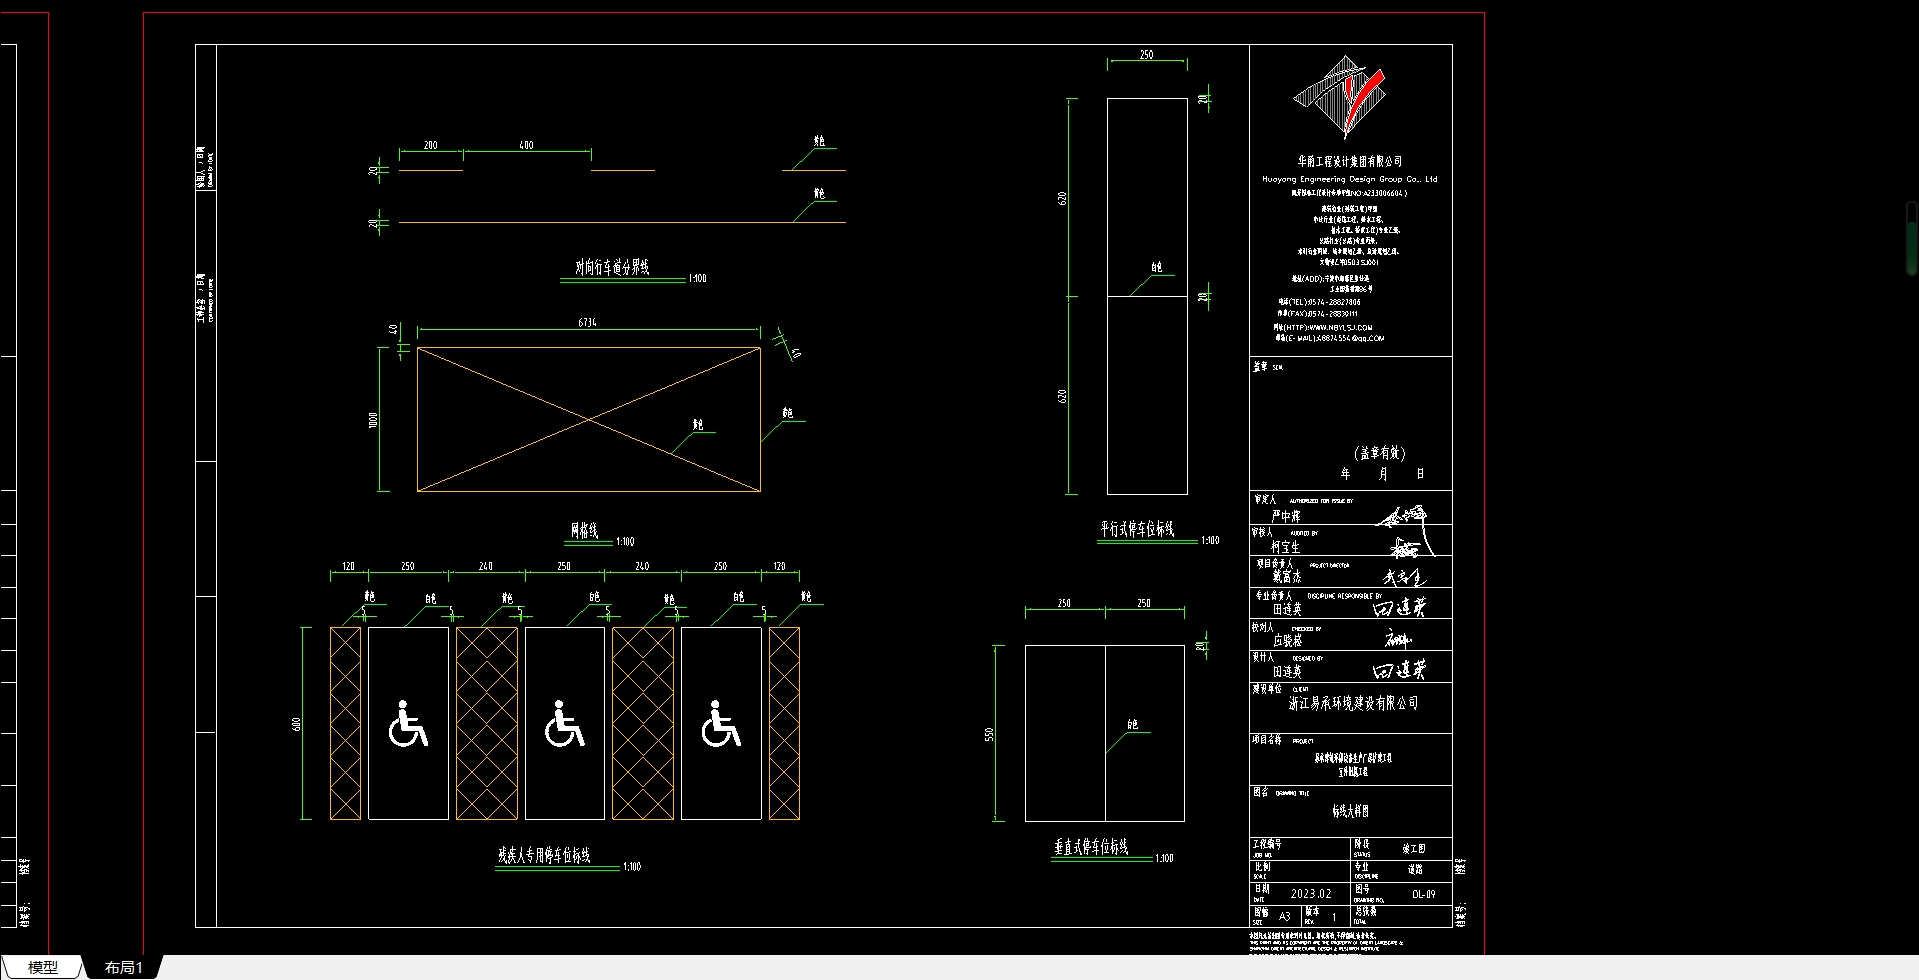The height and width of the screenshot is (980, 1919).
Task: Click the title text 平行式停车位标线
Action: (x=1137, y=529)
